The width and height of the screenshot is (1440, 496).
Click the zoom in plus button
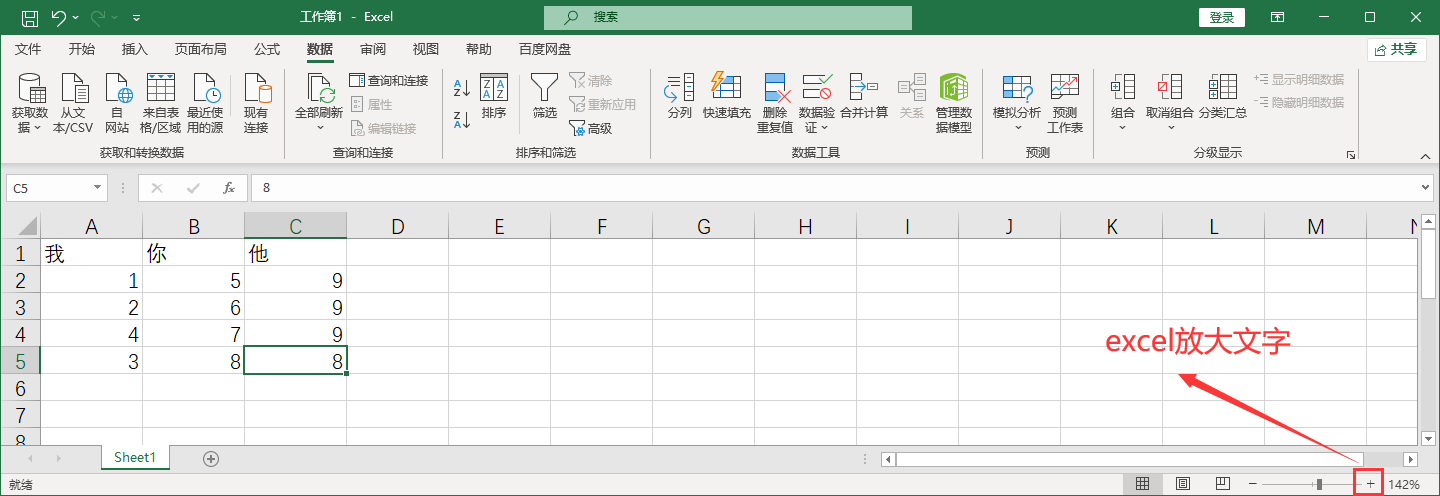(x=1370, y=484)
